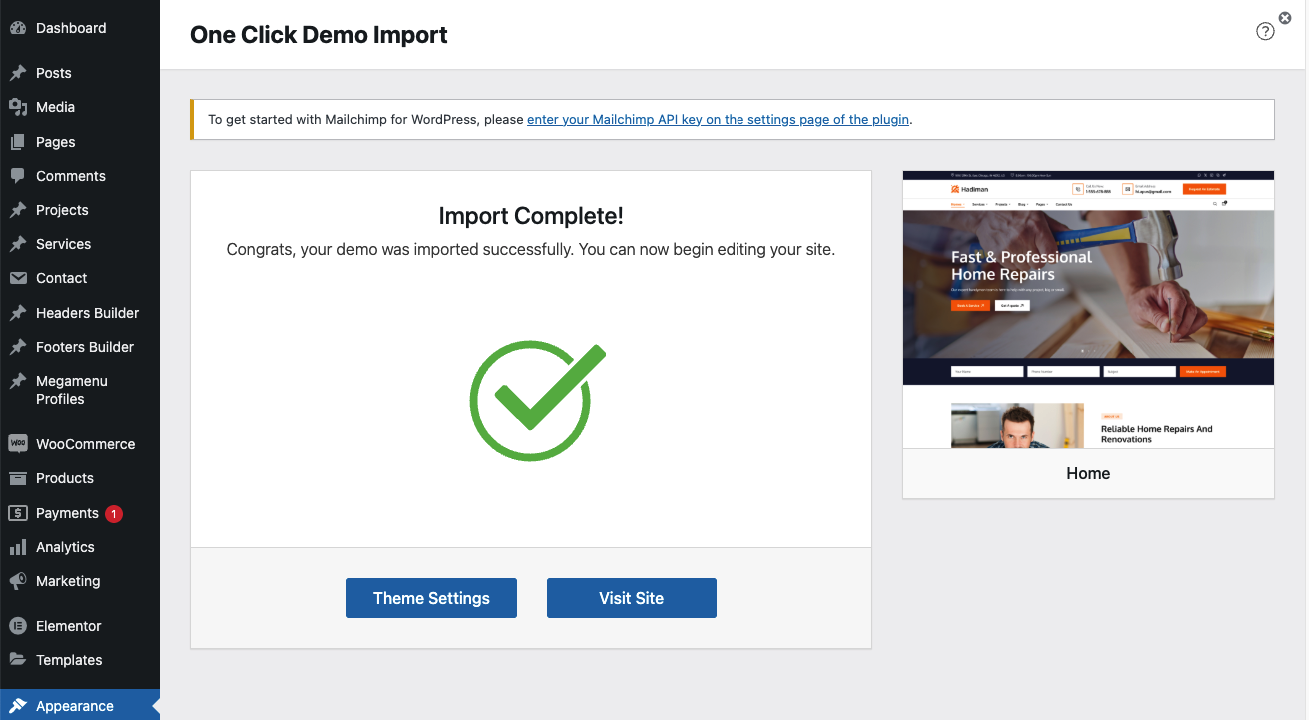Select Megamenu Profiles in sidebar

pos(71,390)
